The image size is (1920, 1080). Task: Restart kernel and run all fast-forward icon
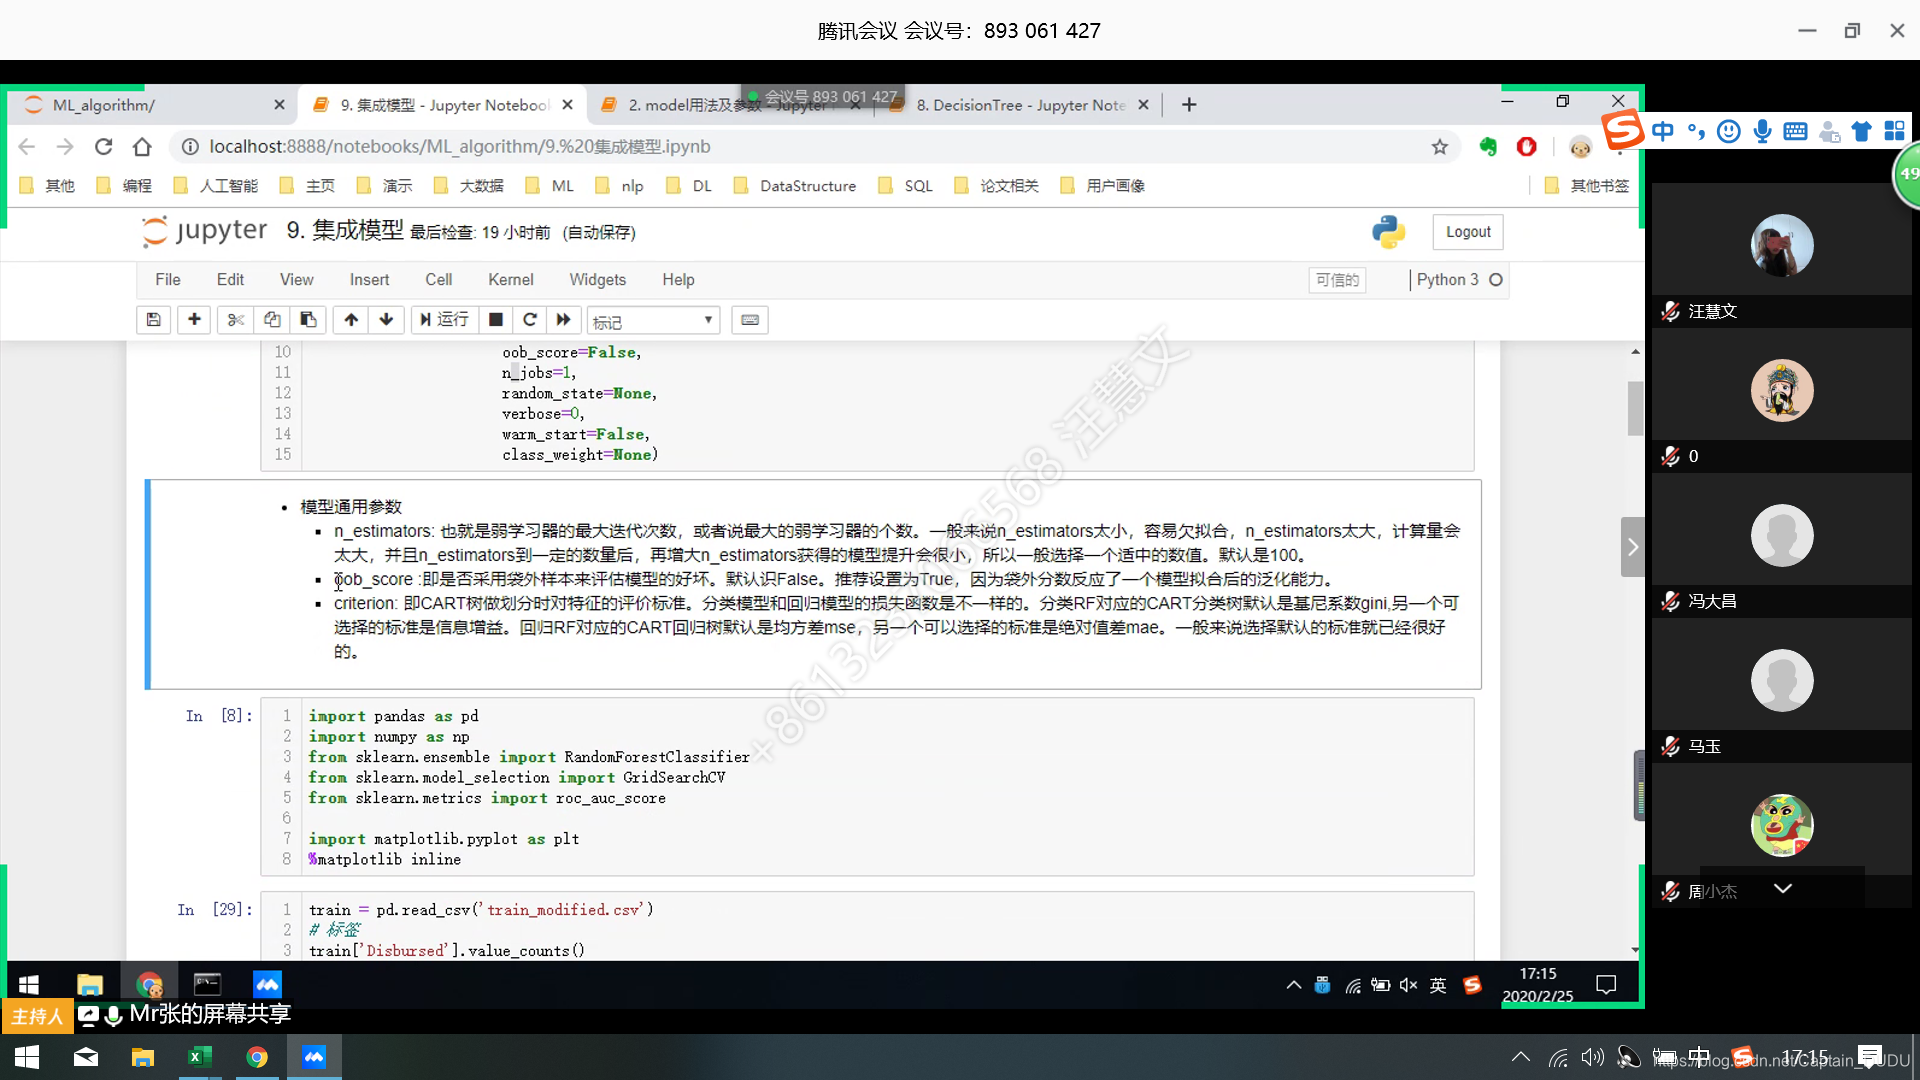pyautogui.click(x=564, y=320)
